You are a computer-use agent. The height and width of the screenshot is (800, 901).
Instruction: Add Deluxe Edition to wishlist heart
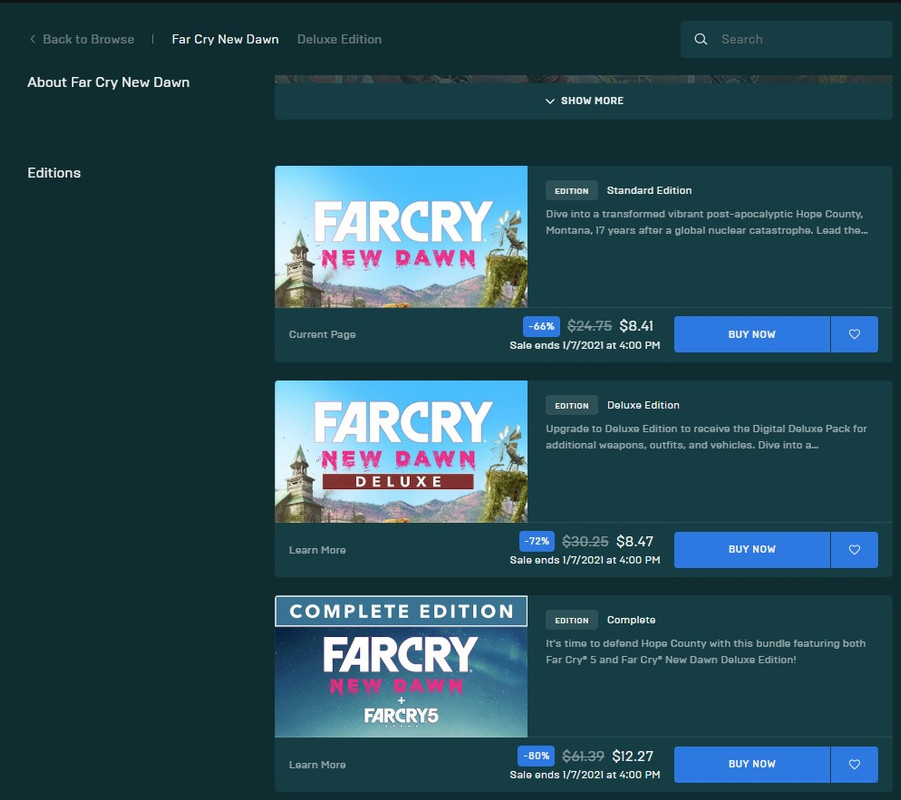click(x=854, y=549)
